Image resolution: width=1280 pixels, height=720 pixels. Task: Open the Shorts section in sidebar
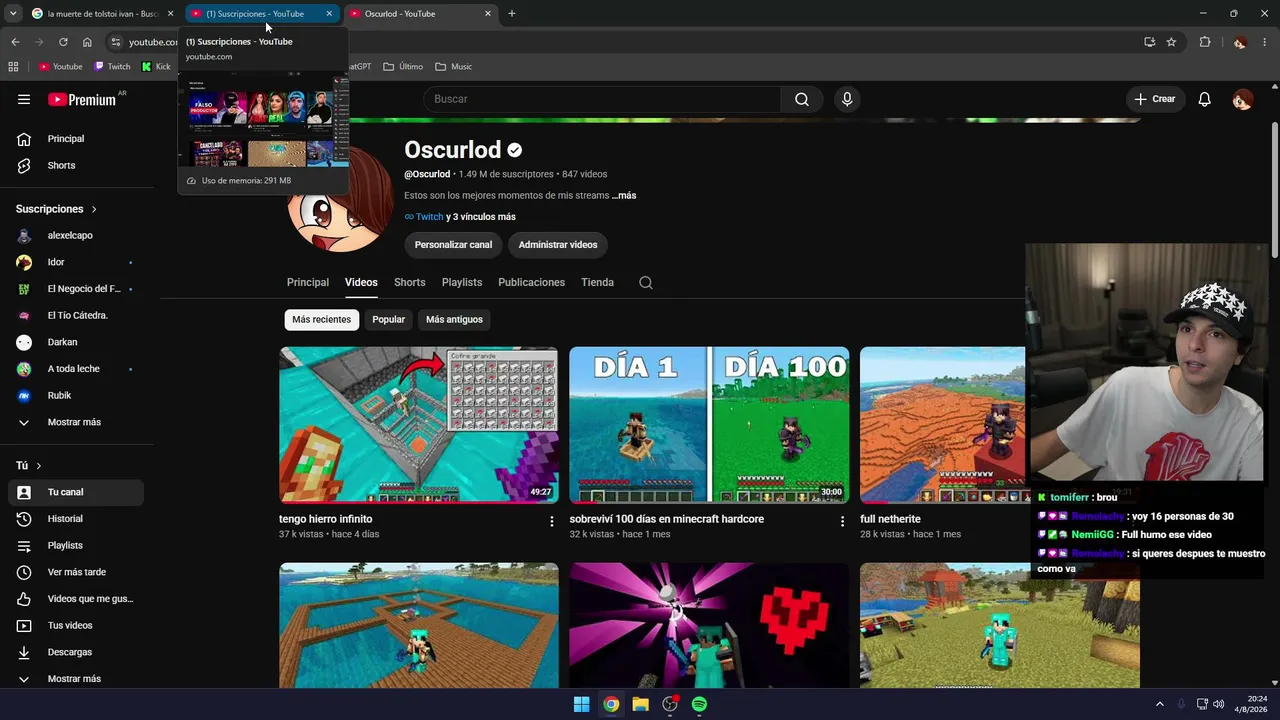click(x=76, y=166)
